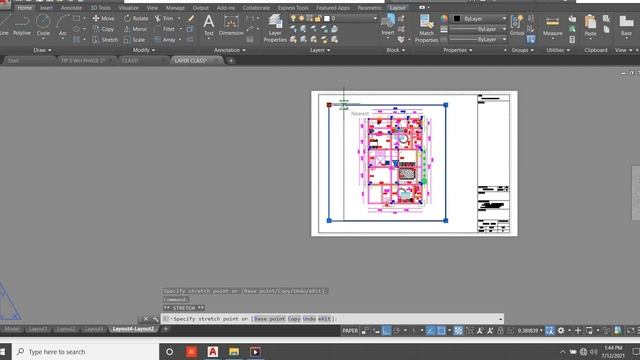Close the command line with X button

pyautogui.click(x=146, y=319)
